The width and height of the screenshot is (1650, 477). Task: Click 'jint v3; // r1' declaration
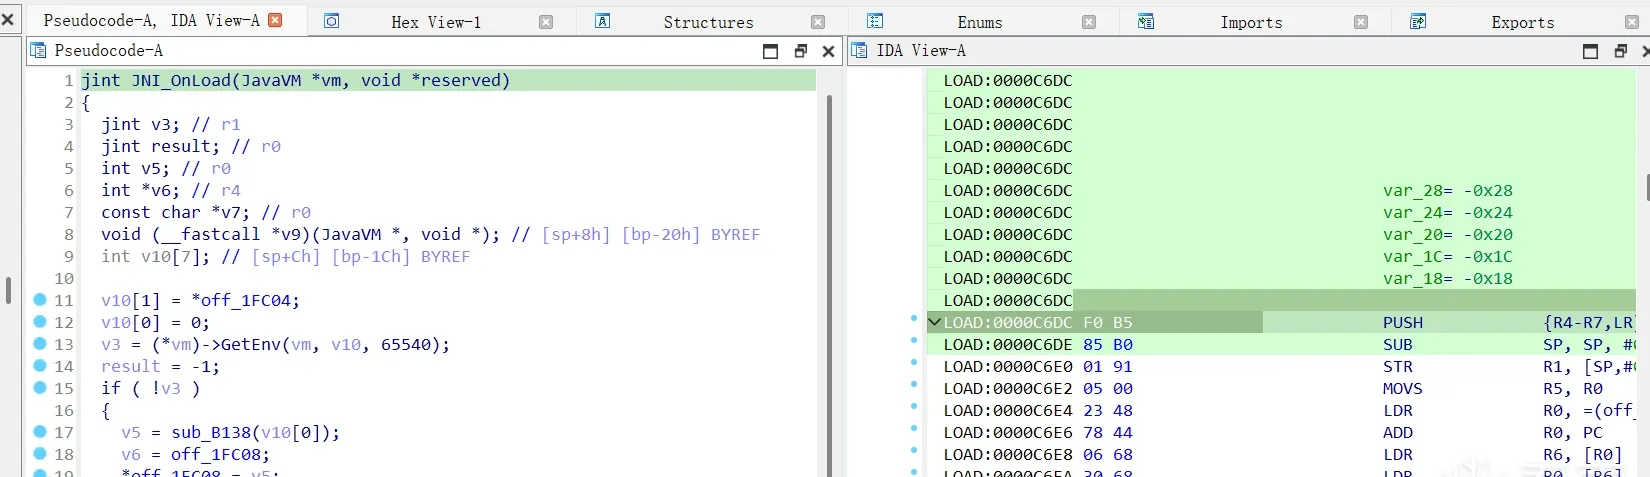(x=171, y=124)
